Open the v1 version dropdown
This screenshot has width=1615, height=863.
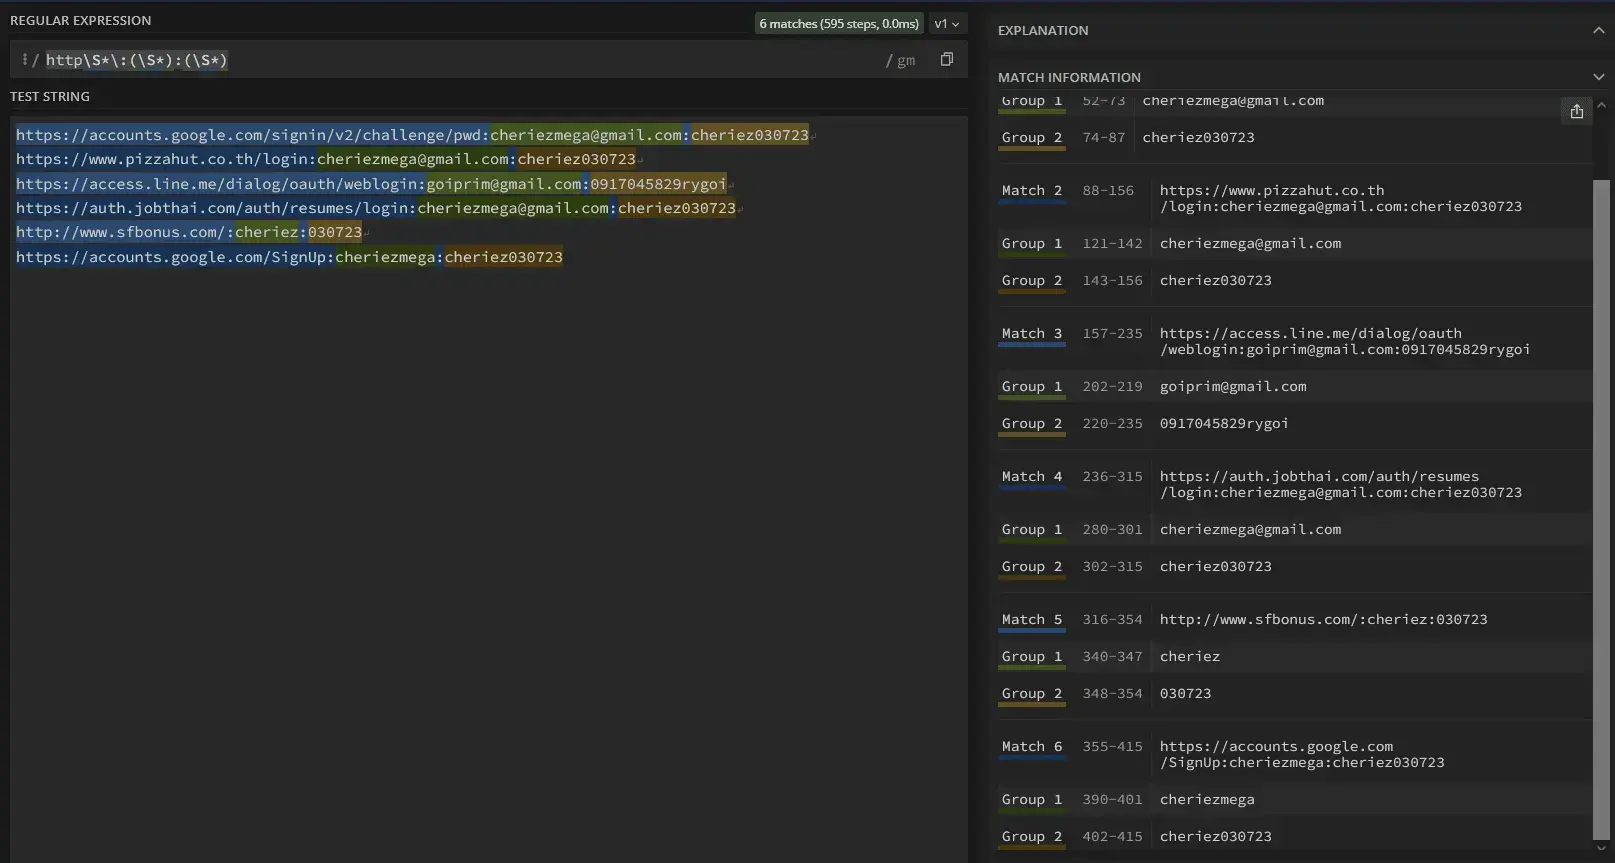point(947,24)
